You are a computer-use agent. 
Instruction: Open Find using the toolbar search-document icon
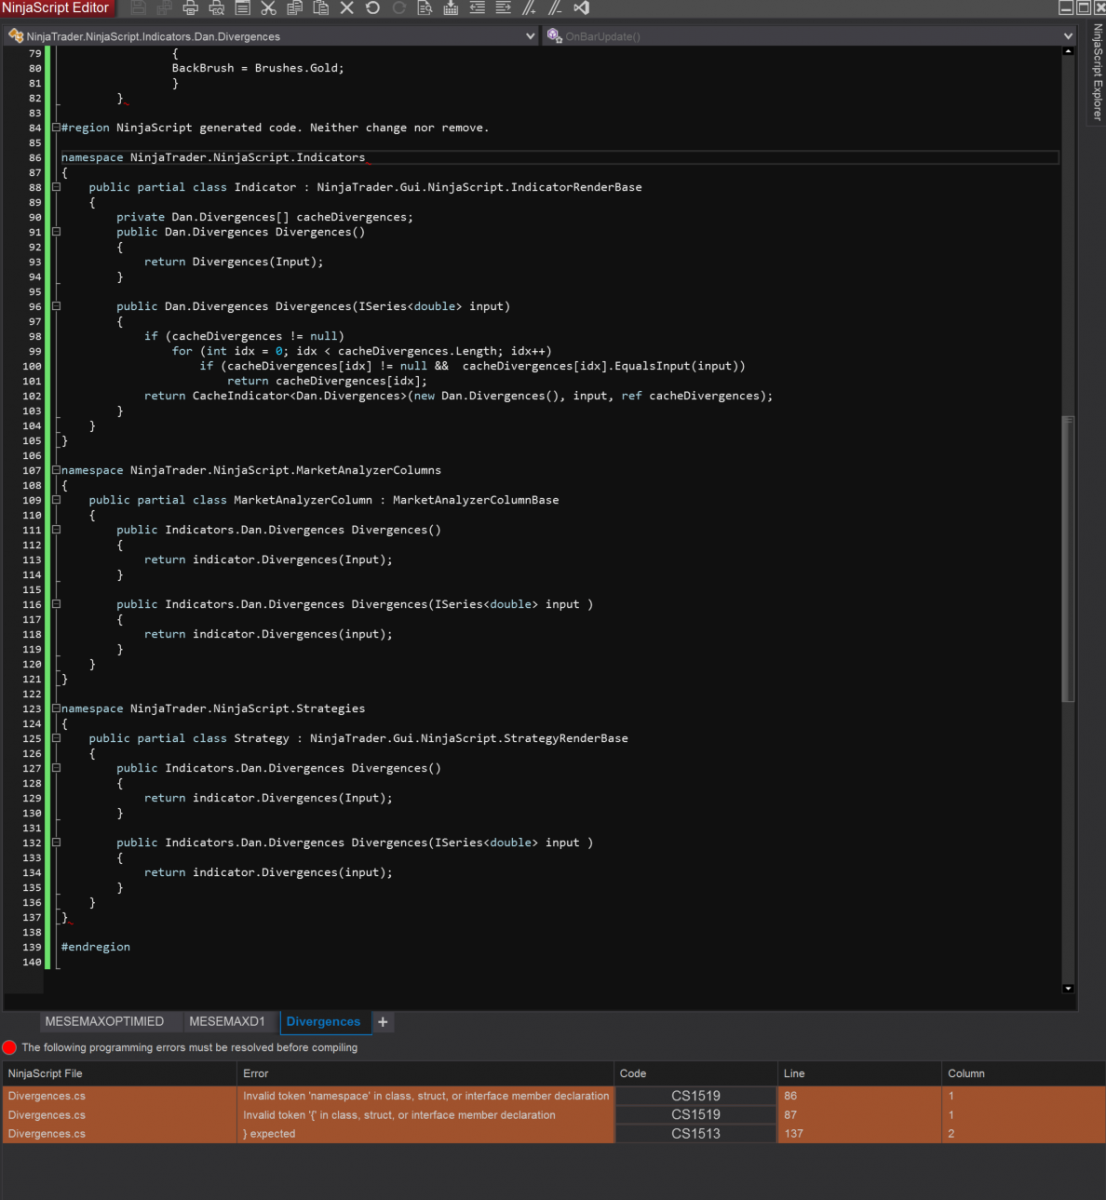[425, 8]
